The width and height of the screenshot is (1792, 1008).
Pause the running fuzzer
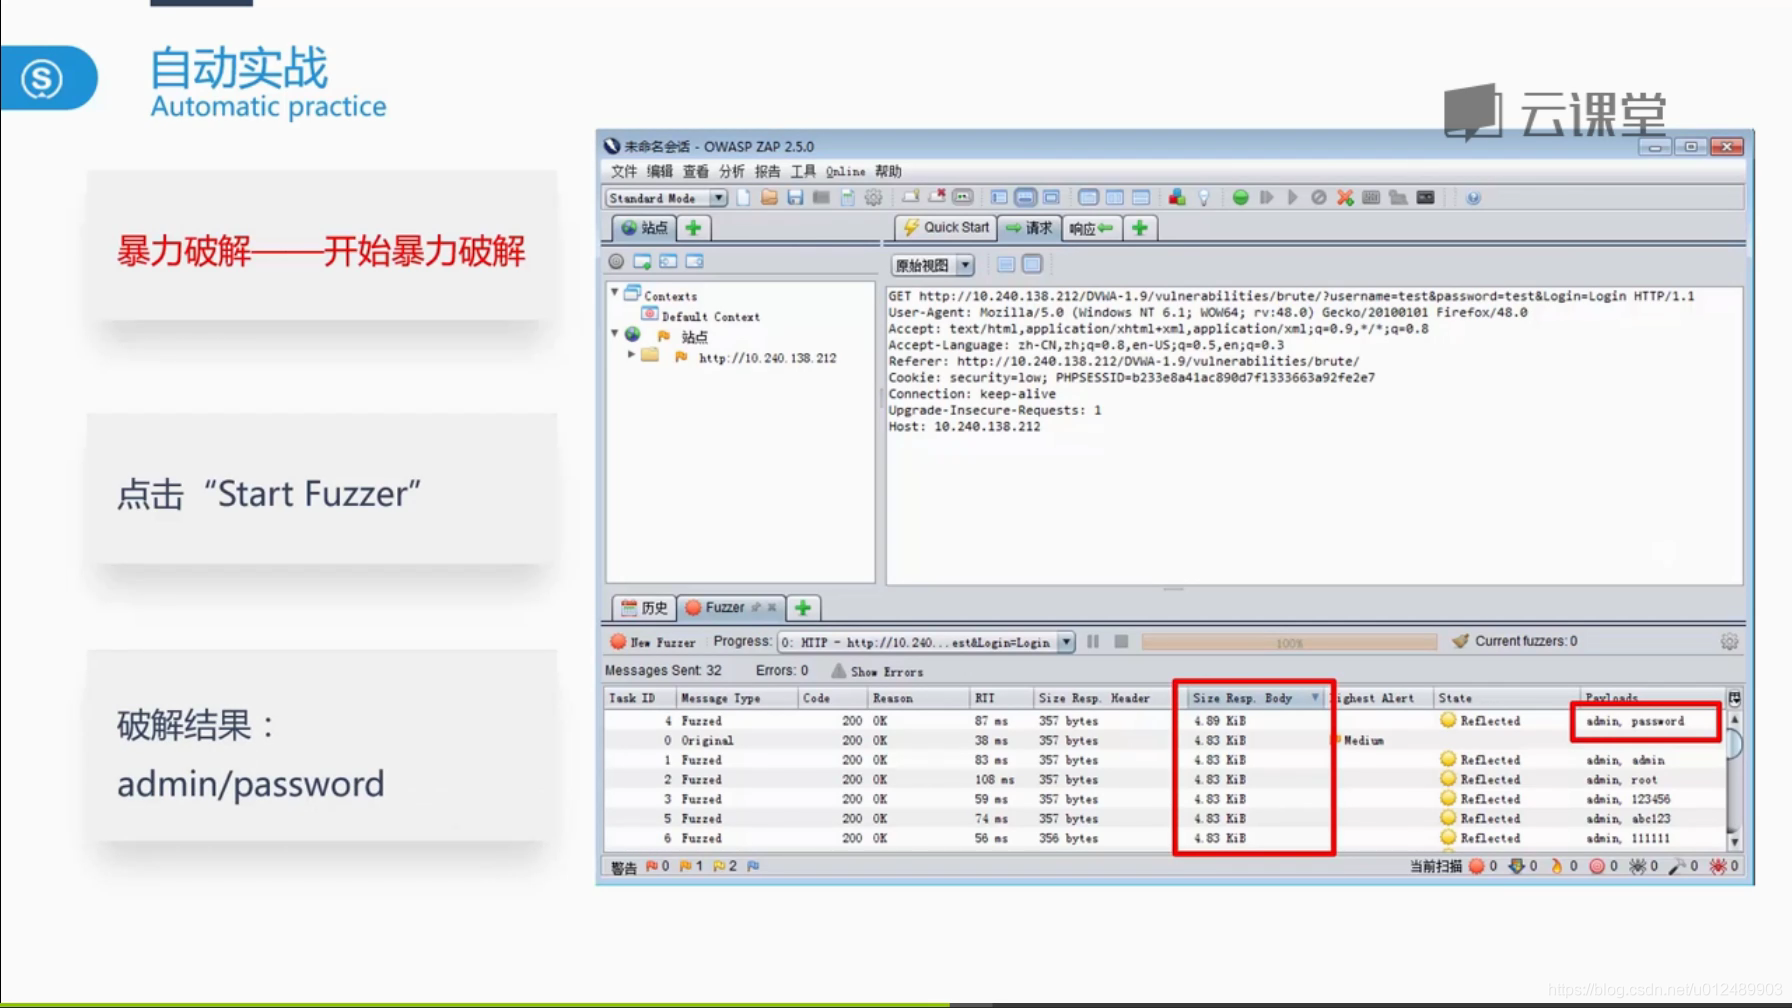pyautogui.click(x=1093, y=642)
